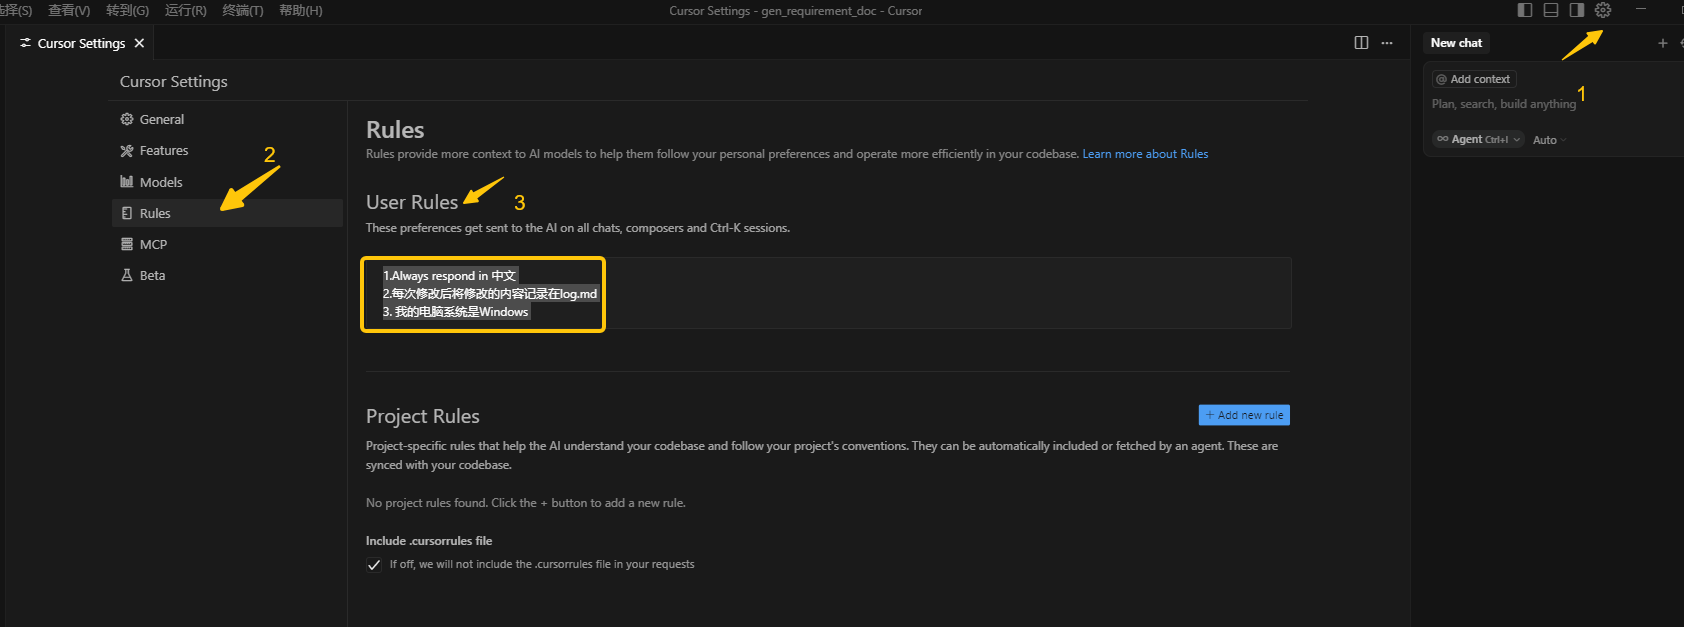Click rule line '3. 我的电脑系统是Windows'
Screen dimensions: 1684x627
456,312
